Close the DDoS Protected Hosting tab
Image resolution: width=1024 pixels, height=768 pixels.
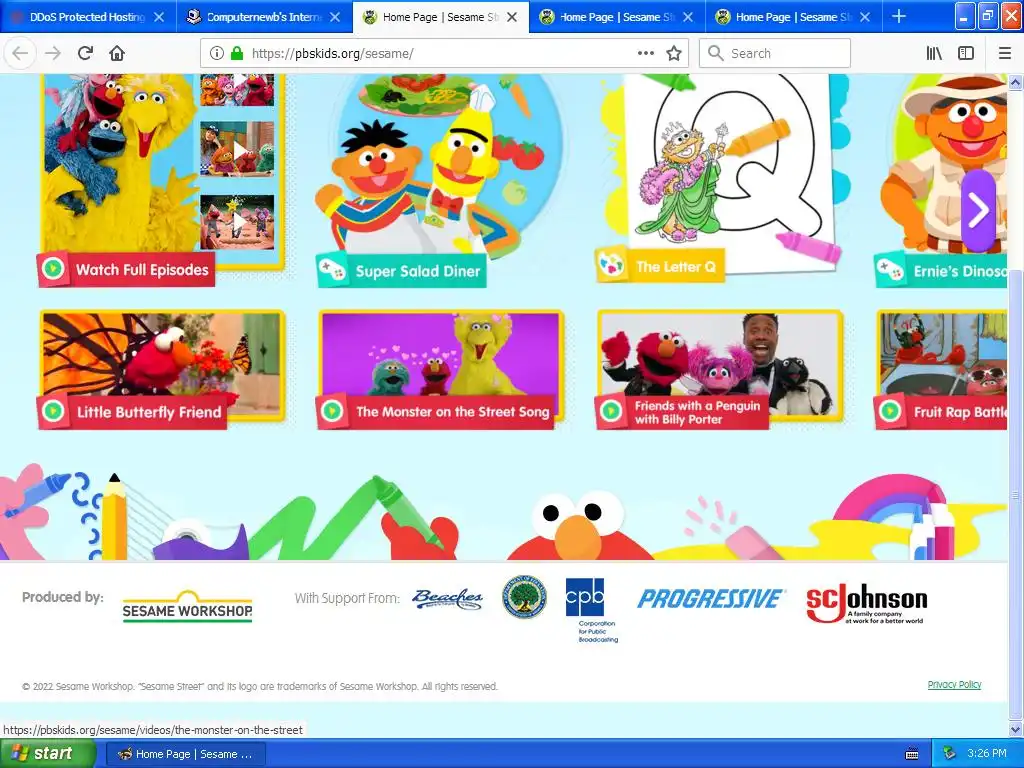pos(159,17)
